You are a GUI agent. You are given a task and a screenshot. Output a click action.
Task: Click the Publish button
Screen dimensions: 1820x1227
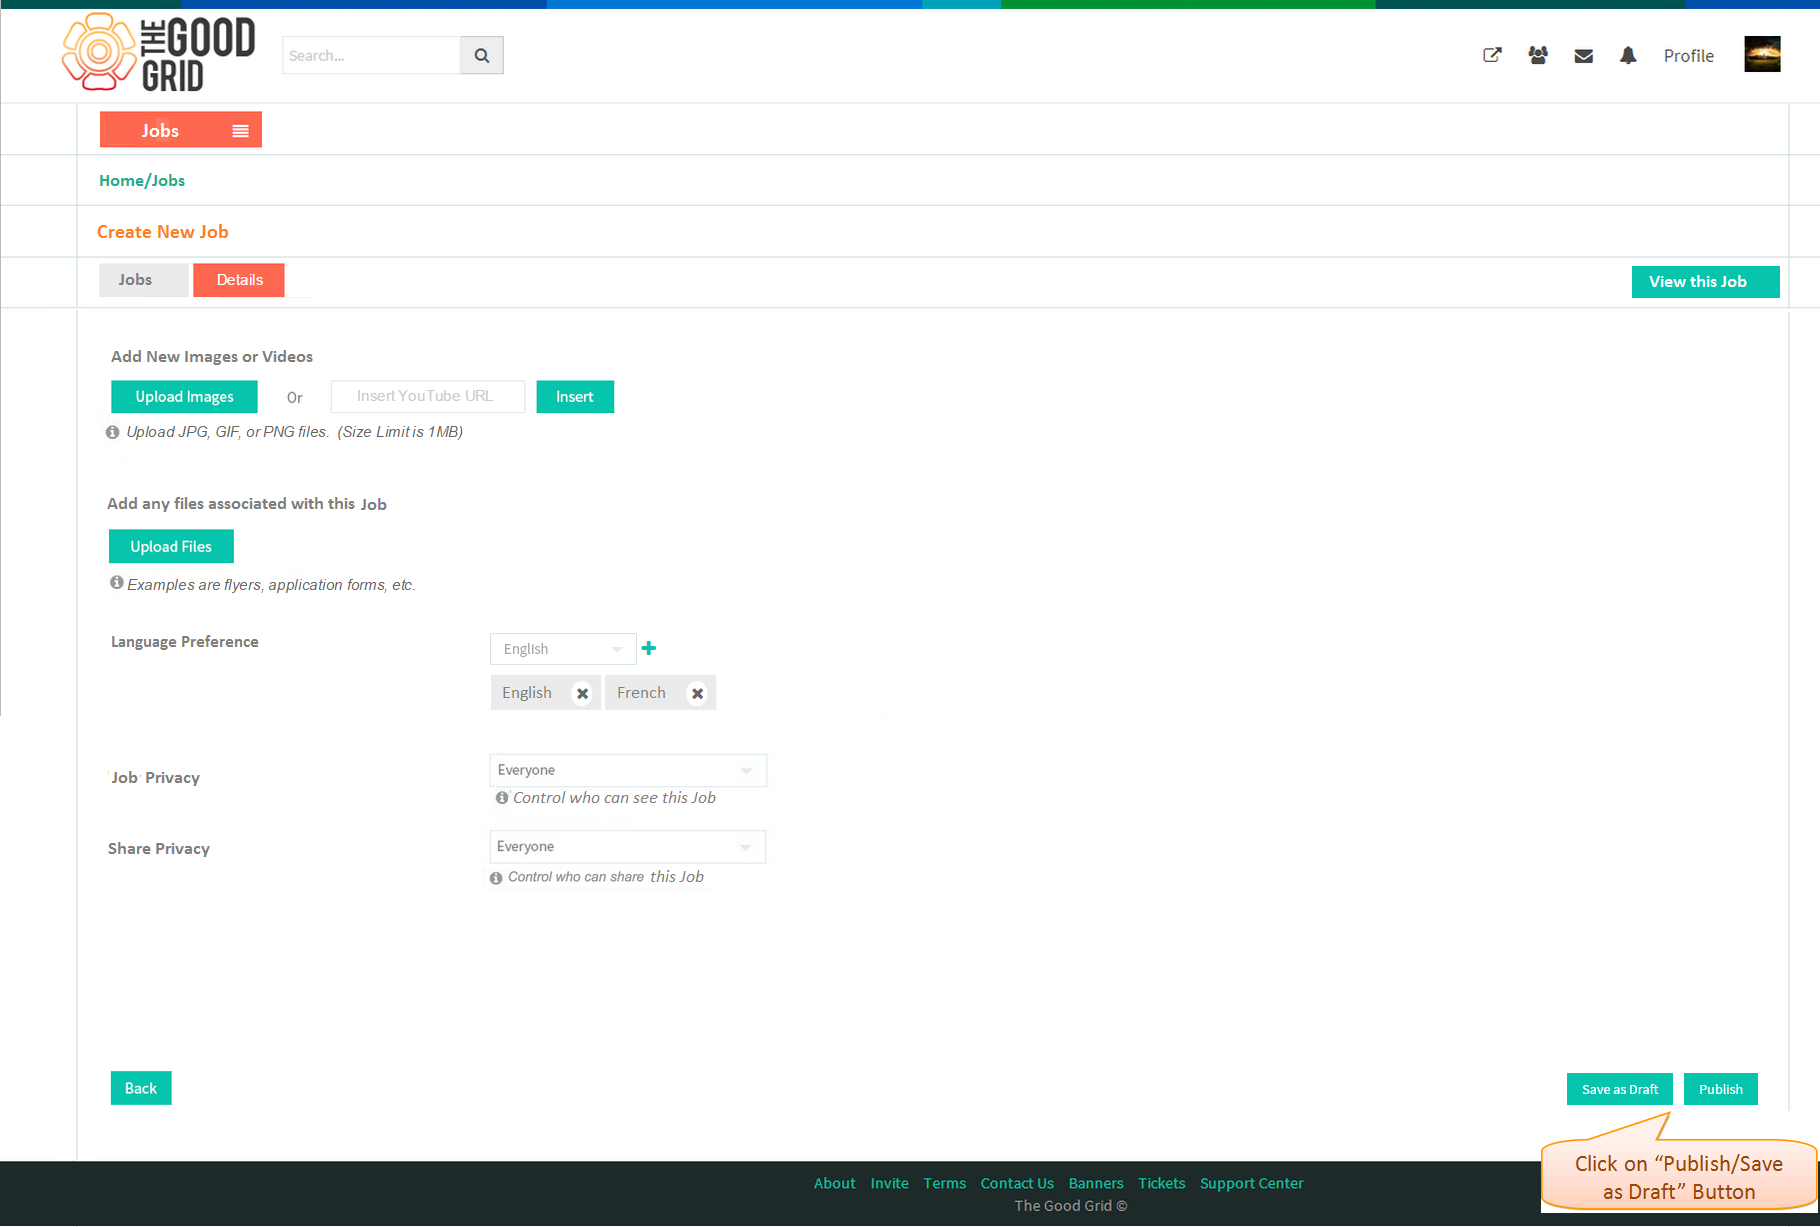point(1721,1089)
